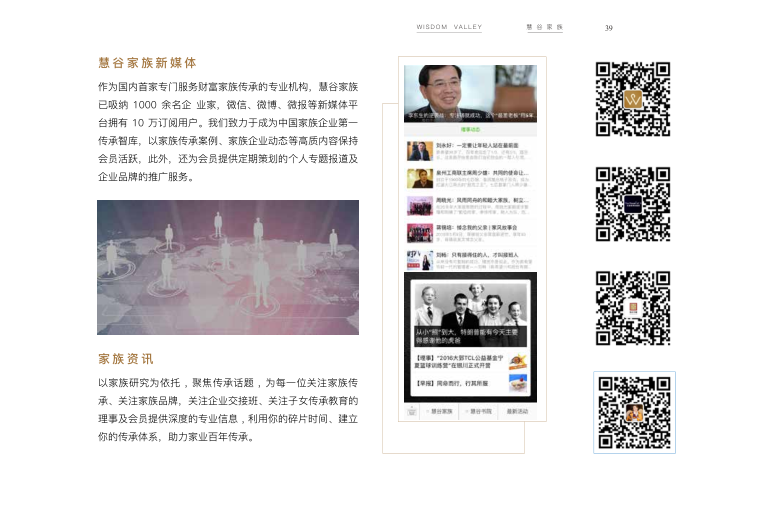Click the 刘畅 article thumbnail
The height and width of the screenshot is (511, 766).
click(x=420, y=260)
